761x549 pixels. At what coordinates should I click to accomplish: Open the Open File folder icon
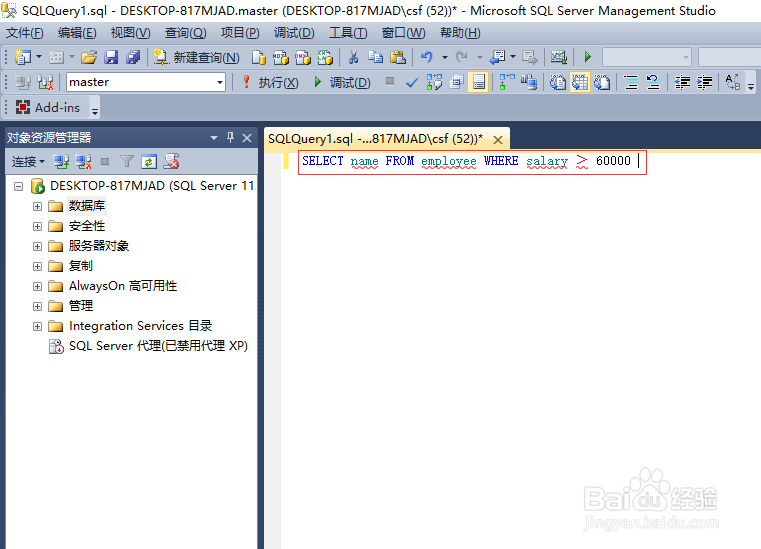pyautogui.click(x=89, y=57)
